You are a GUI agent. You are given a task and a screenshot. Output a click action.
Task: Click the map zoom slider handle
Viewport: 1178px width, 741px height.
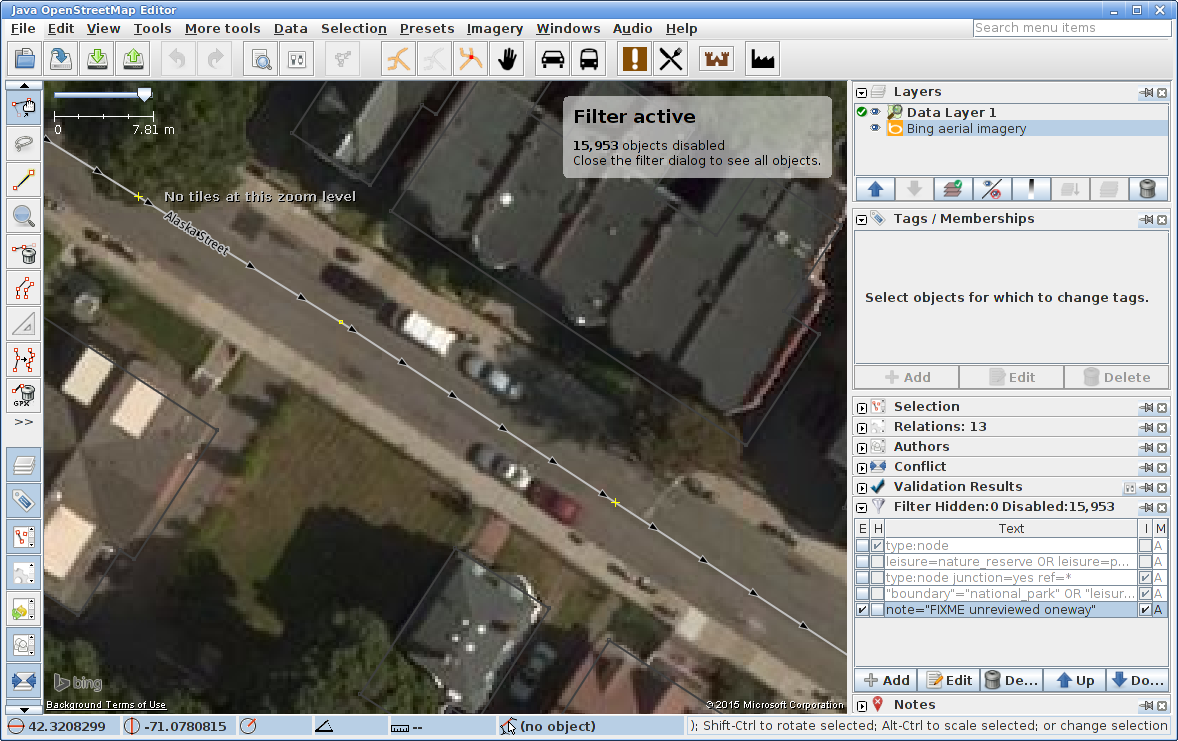coord(145,94)
